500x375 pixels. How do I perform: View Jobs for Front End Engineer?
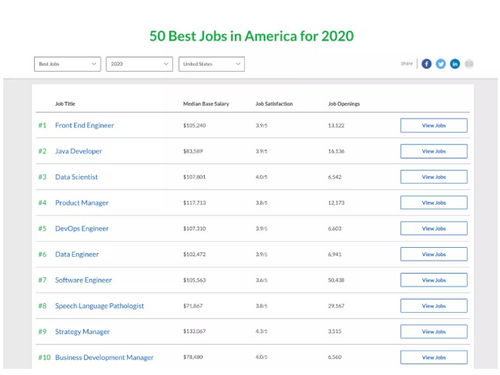(x=434, y=125)
